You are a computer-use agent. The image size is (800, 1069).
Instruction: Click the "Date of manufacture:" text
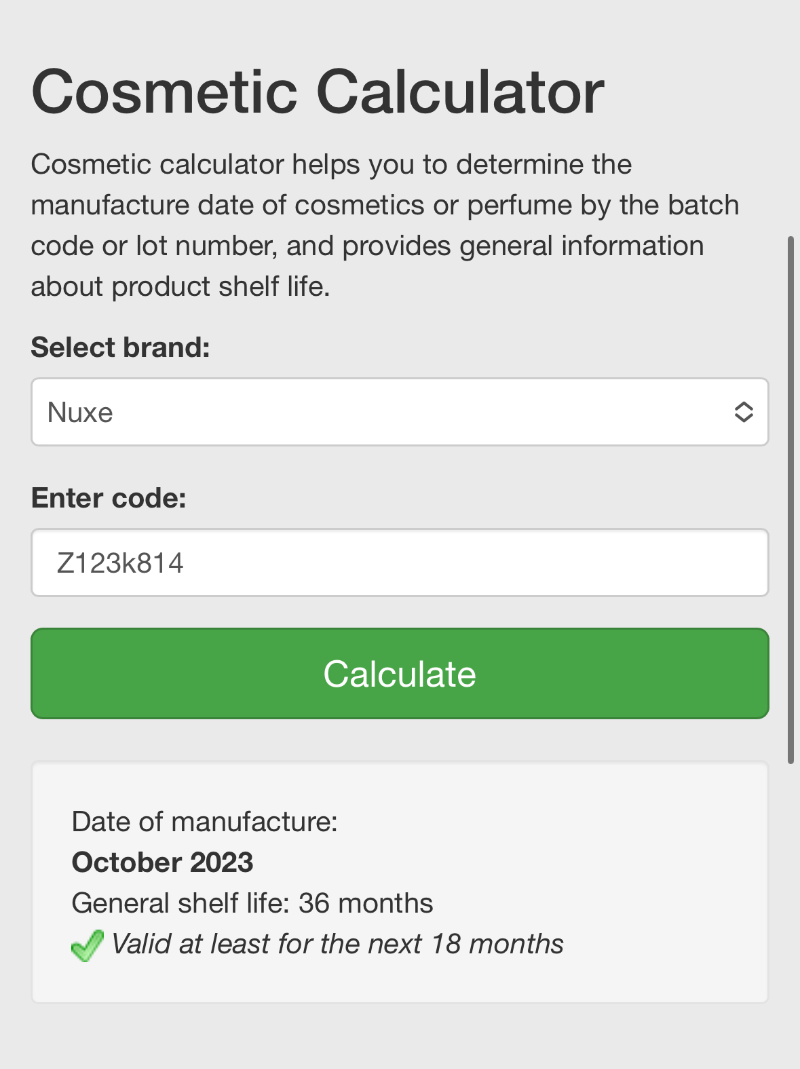point(205,822)
